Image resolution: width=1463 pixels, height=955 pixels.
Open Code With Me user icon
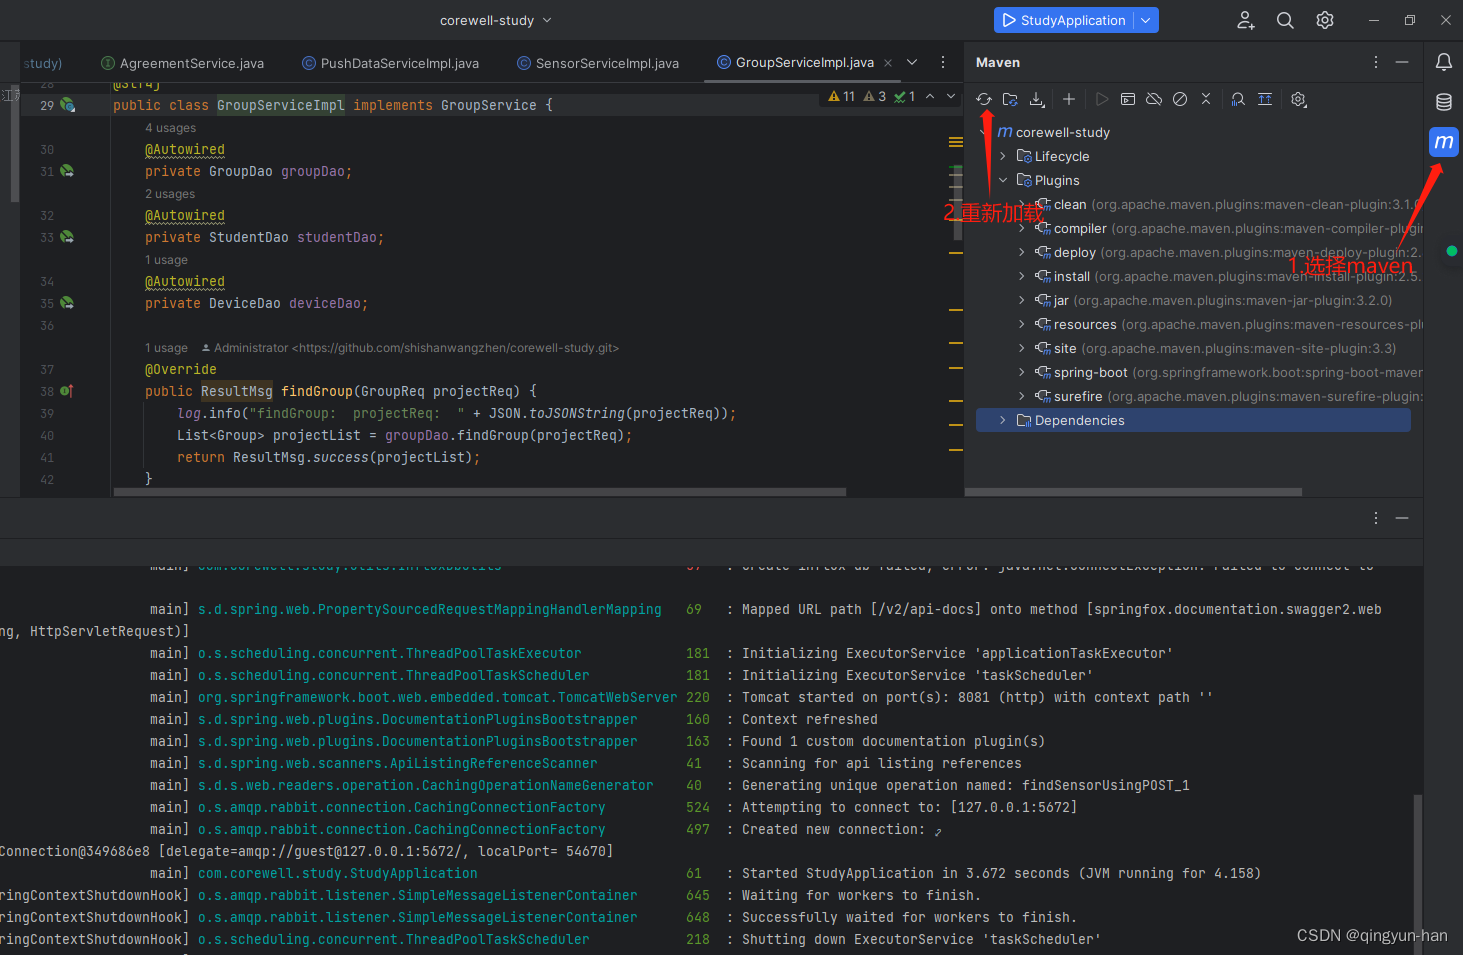point(1246,20)
